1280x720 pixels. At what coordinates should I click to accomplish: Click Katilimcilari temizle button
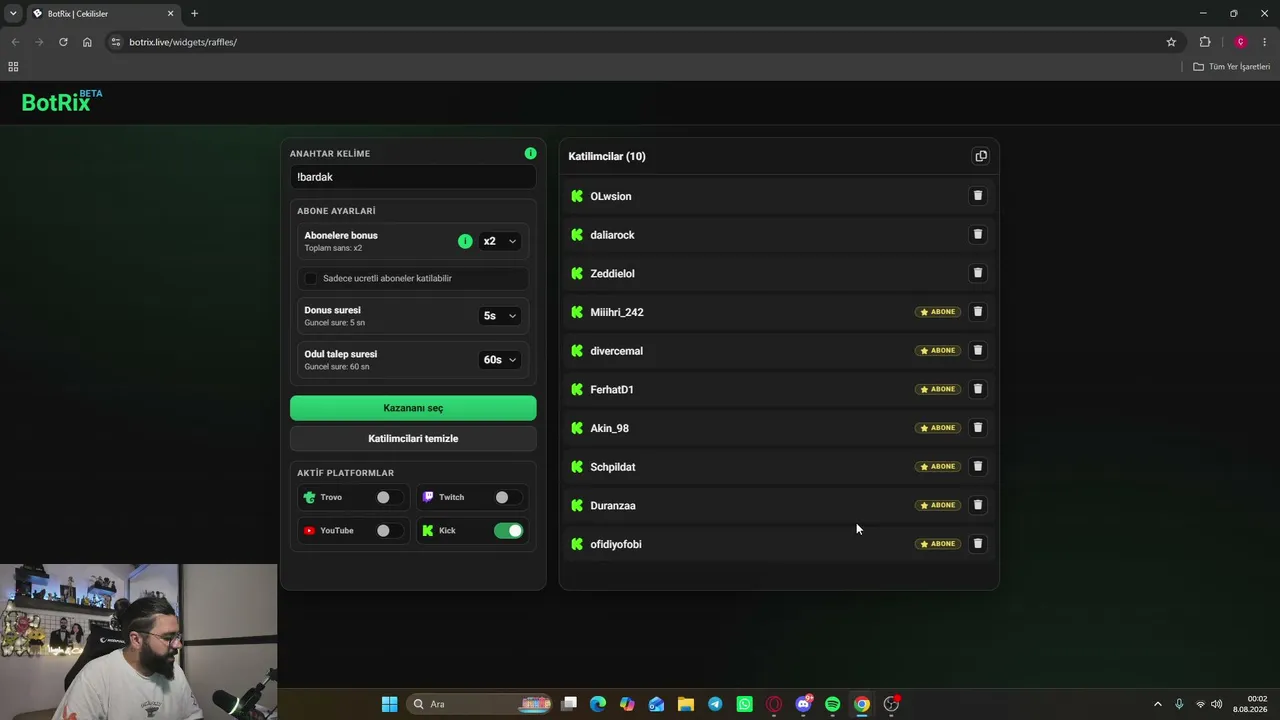[413, 438]
